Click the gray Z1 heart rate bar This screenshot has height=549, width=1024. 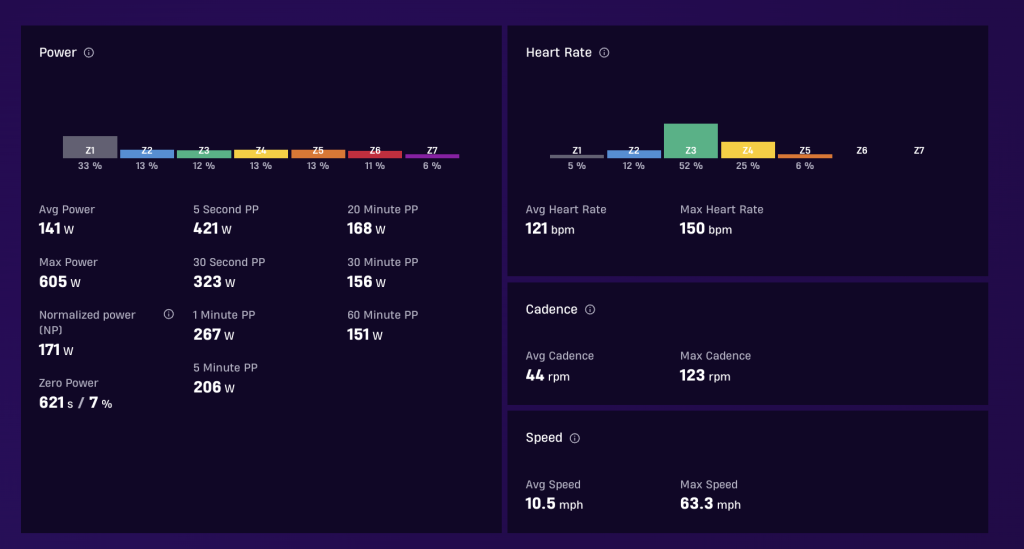[x=577, y=156]
